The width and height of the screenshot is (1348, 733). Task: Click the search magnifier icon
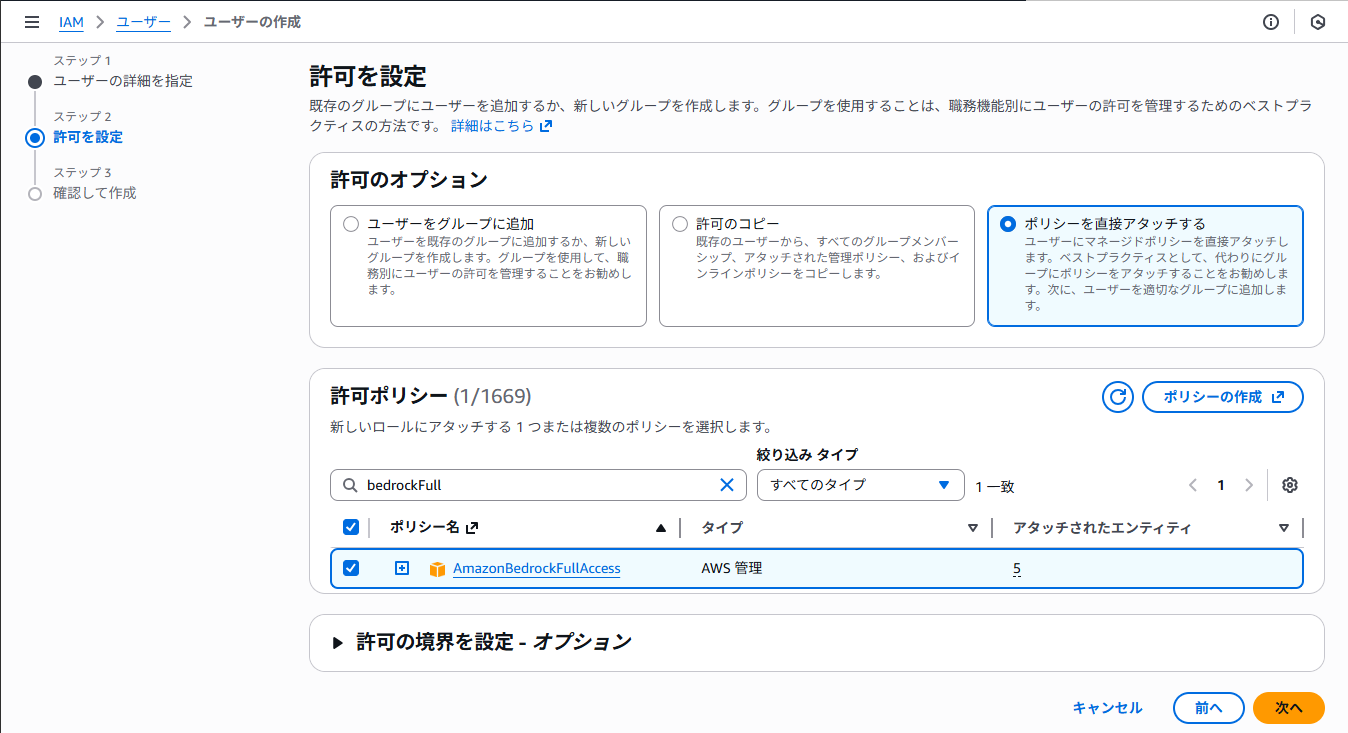click(x=350, y=485)
